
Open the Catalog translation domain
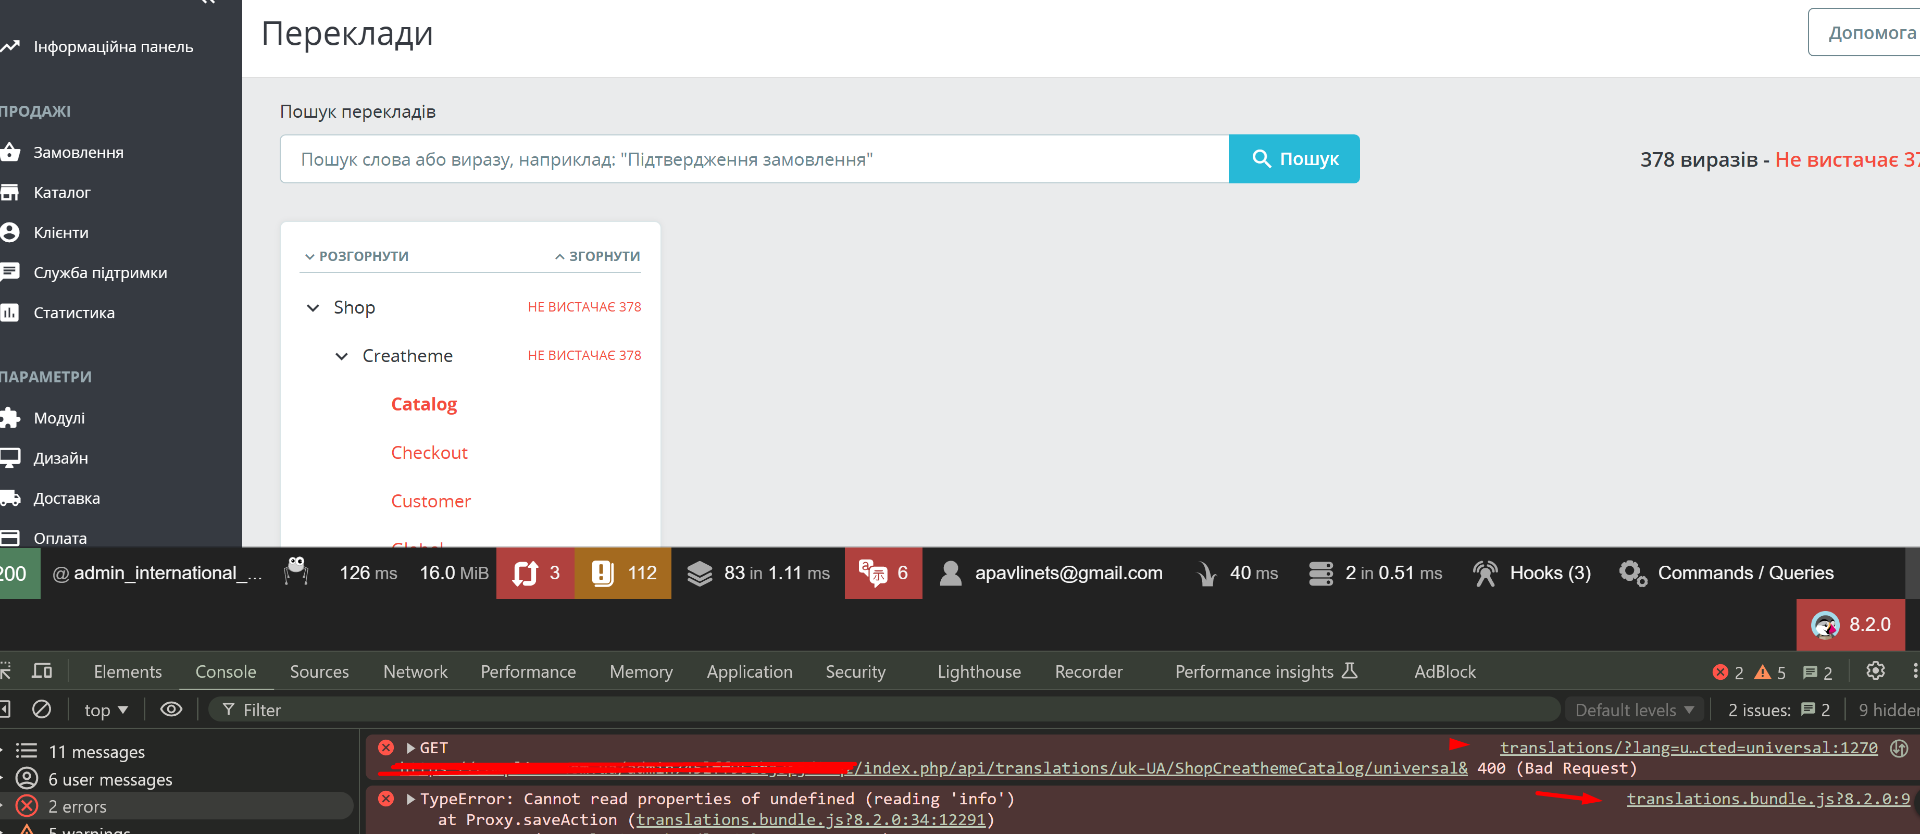coord(424,404)
